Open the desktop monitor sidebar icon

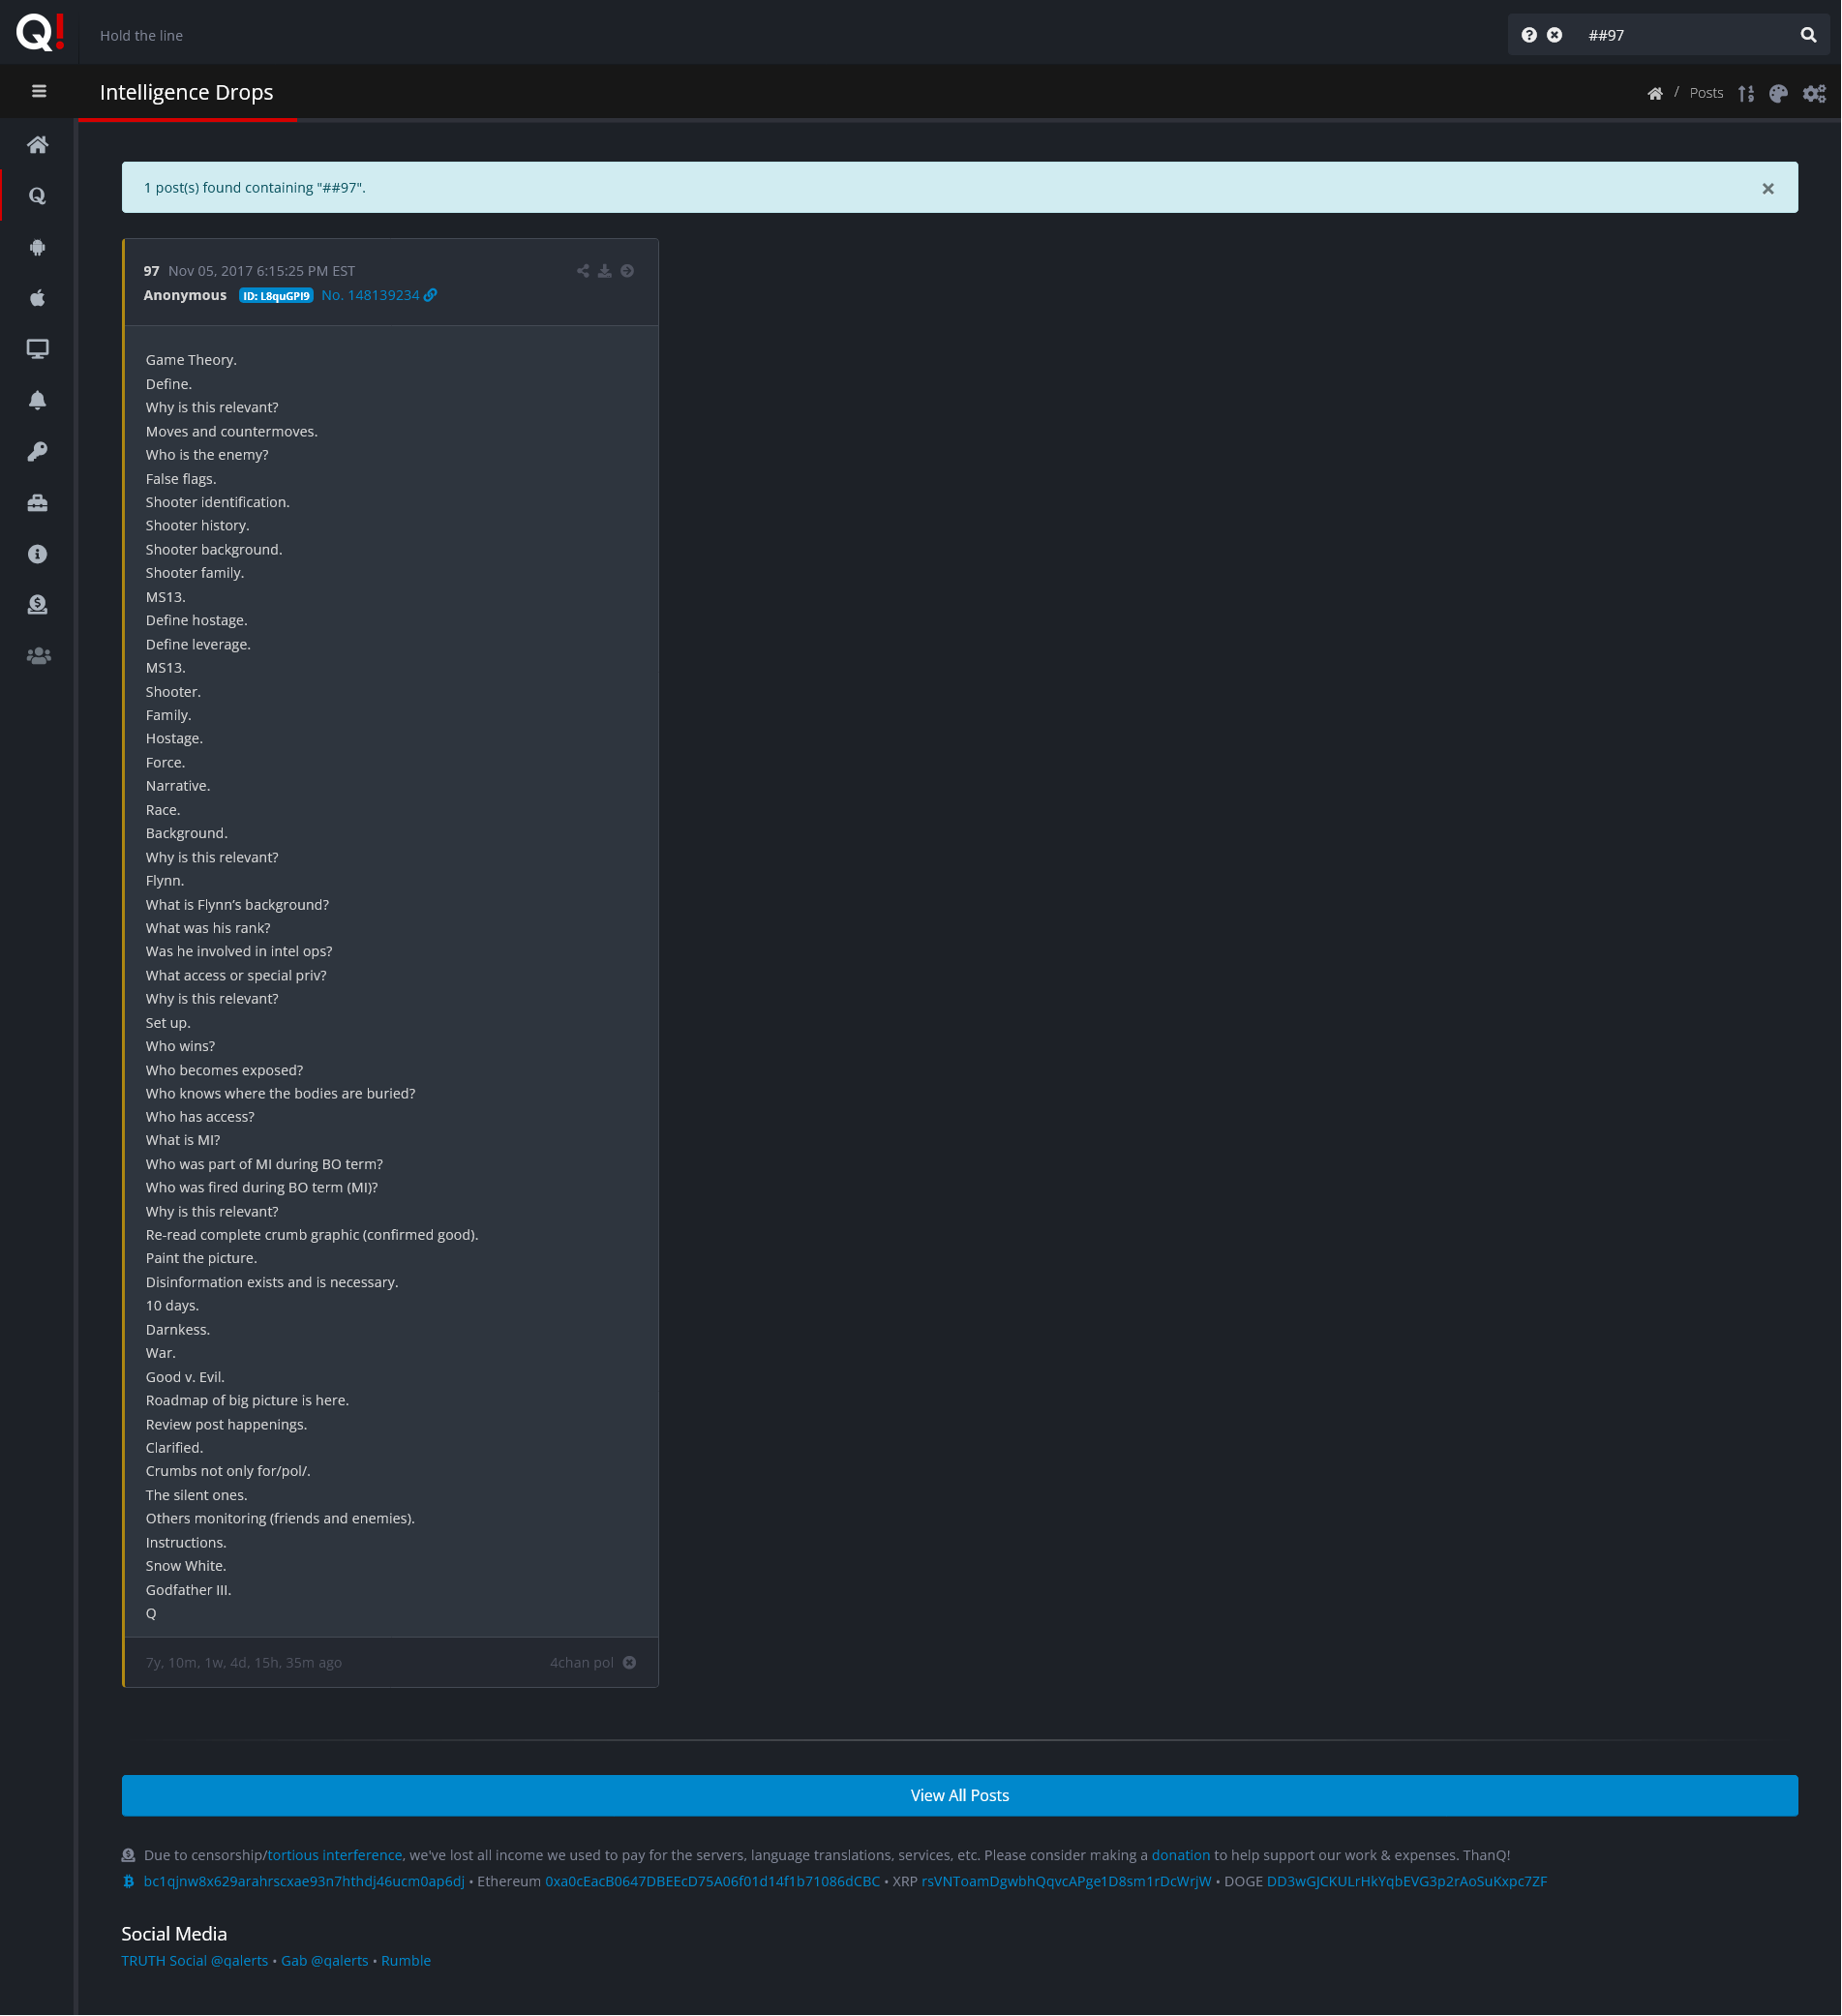click(38, 349)
